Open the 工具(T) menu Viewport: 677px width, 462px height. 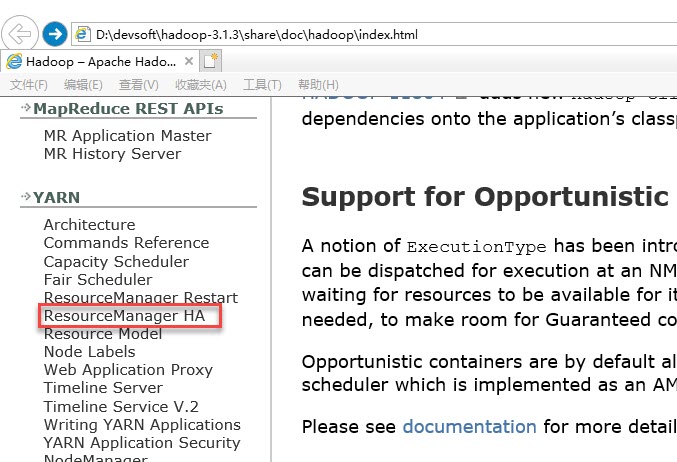tap(262, 85)
